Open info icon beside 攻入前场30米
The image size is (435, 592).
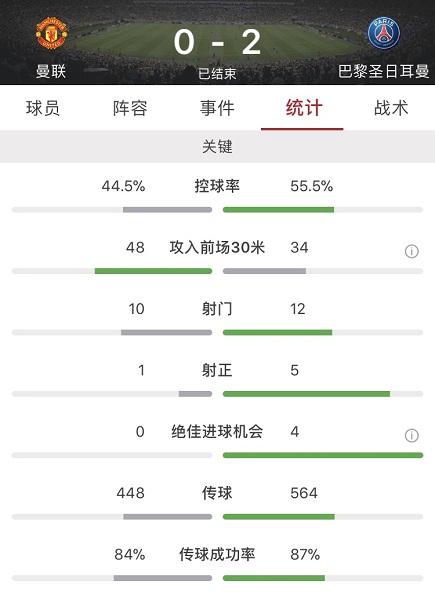pyautogui.click(x=412, y=251)
